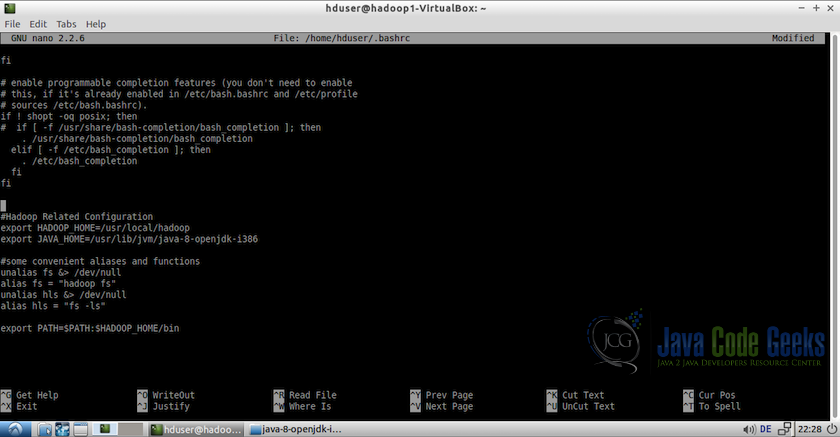Maximize the terminal window with plus button
This screenshot has height=437, width=840.
pyautogui.click(x=816, y=8)
